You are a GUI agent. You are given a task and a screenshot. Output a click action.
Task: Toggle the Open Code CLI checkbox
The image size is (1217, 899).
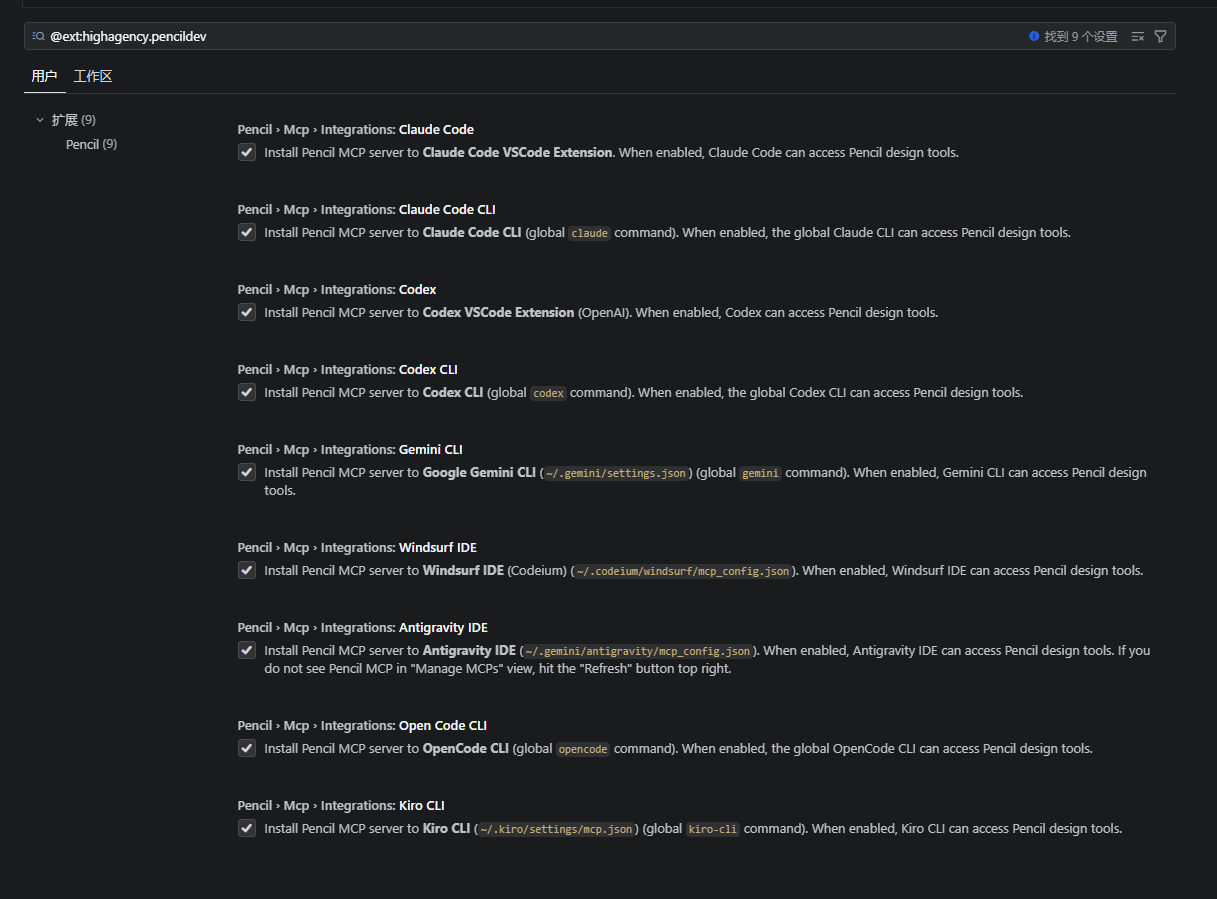point(247,748)
